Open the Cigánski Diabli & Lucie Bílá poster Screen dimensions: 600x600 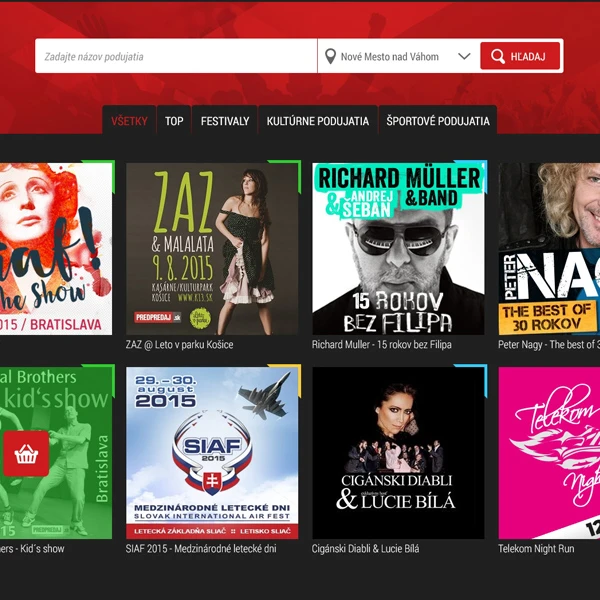pyautogui.click(x=398, y=453)
